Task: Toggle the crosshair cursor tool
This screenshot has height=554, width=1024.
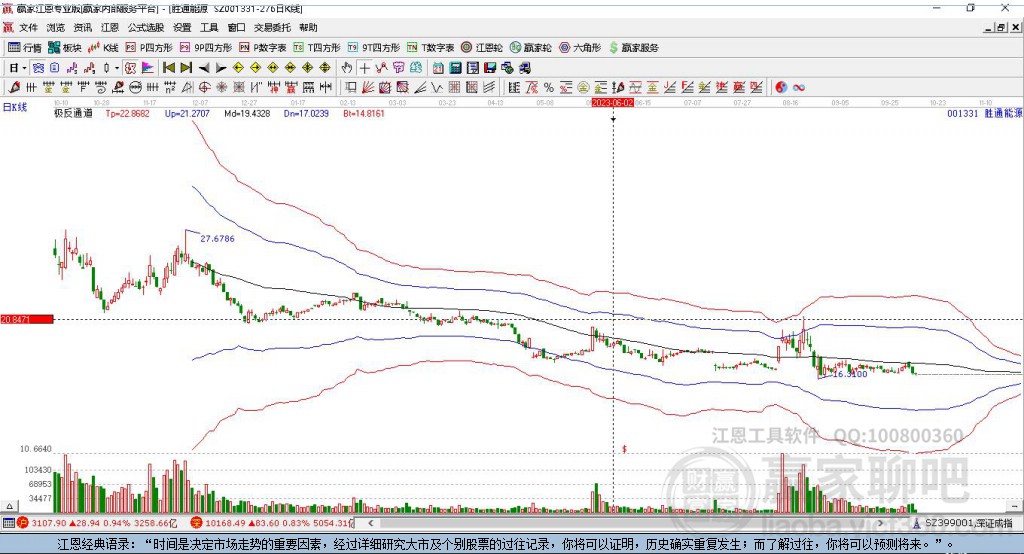Action: (x=364, y=68)
